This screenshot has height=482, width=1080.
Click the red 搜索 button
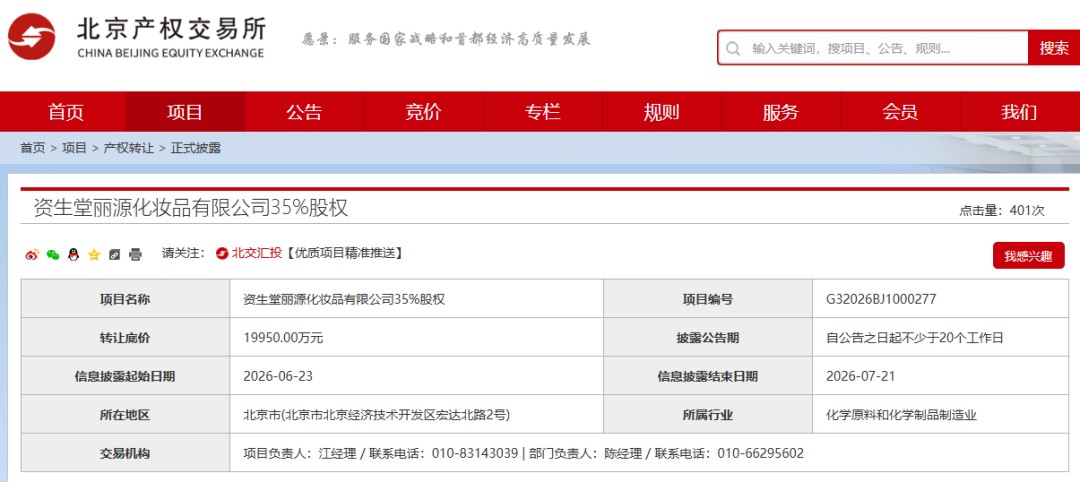coord(1054,48)
